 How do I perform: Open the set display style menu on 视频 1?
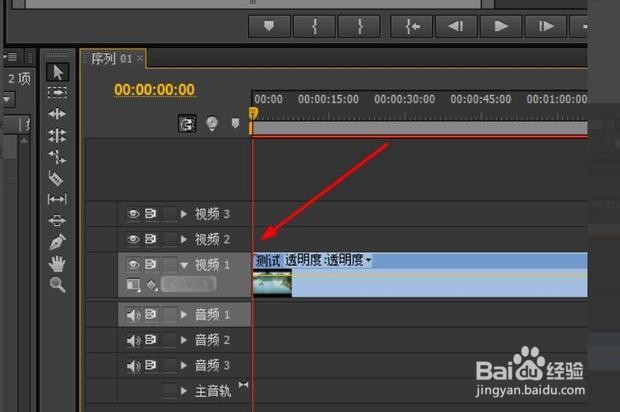tap(133, 284)
